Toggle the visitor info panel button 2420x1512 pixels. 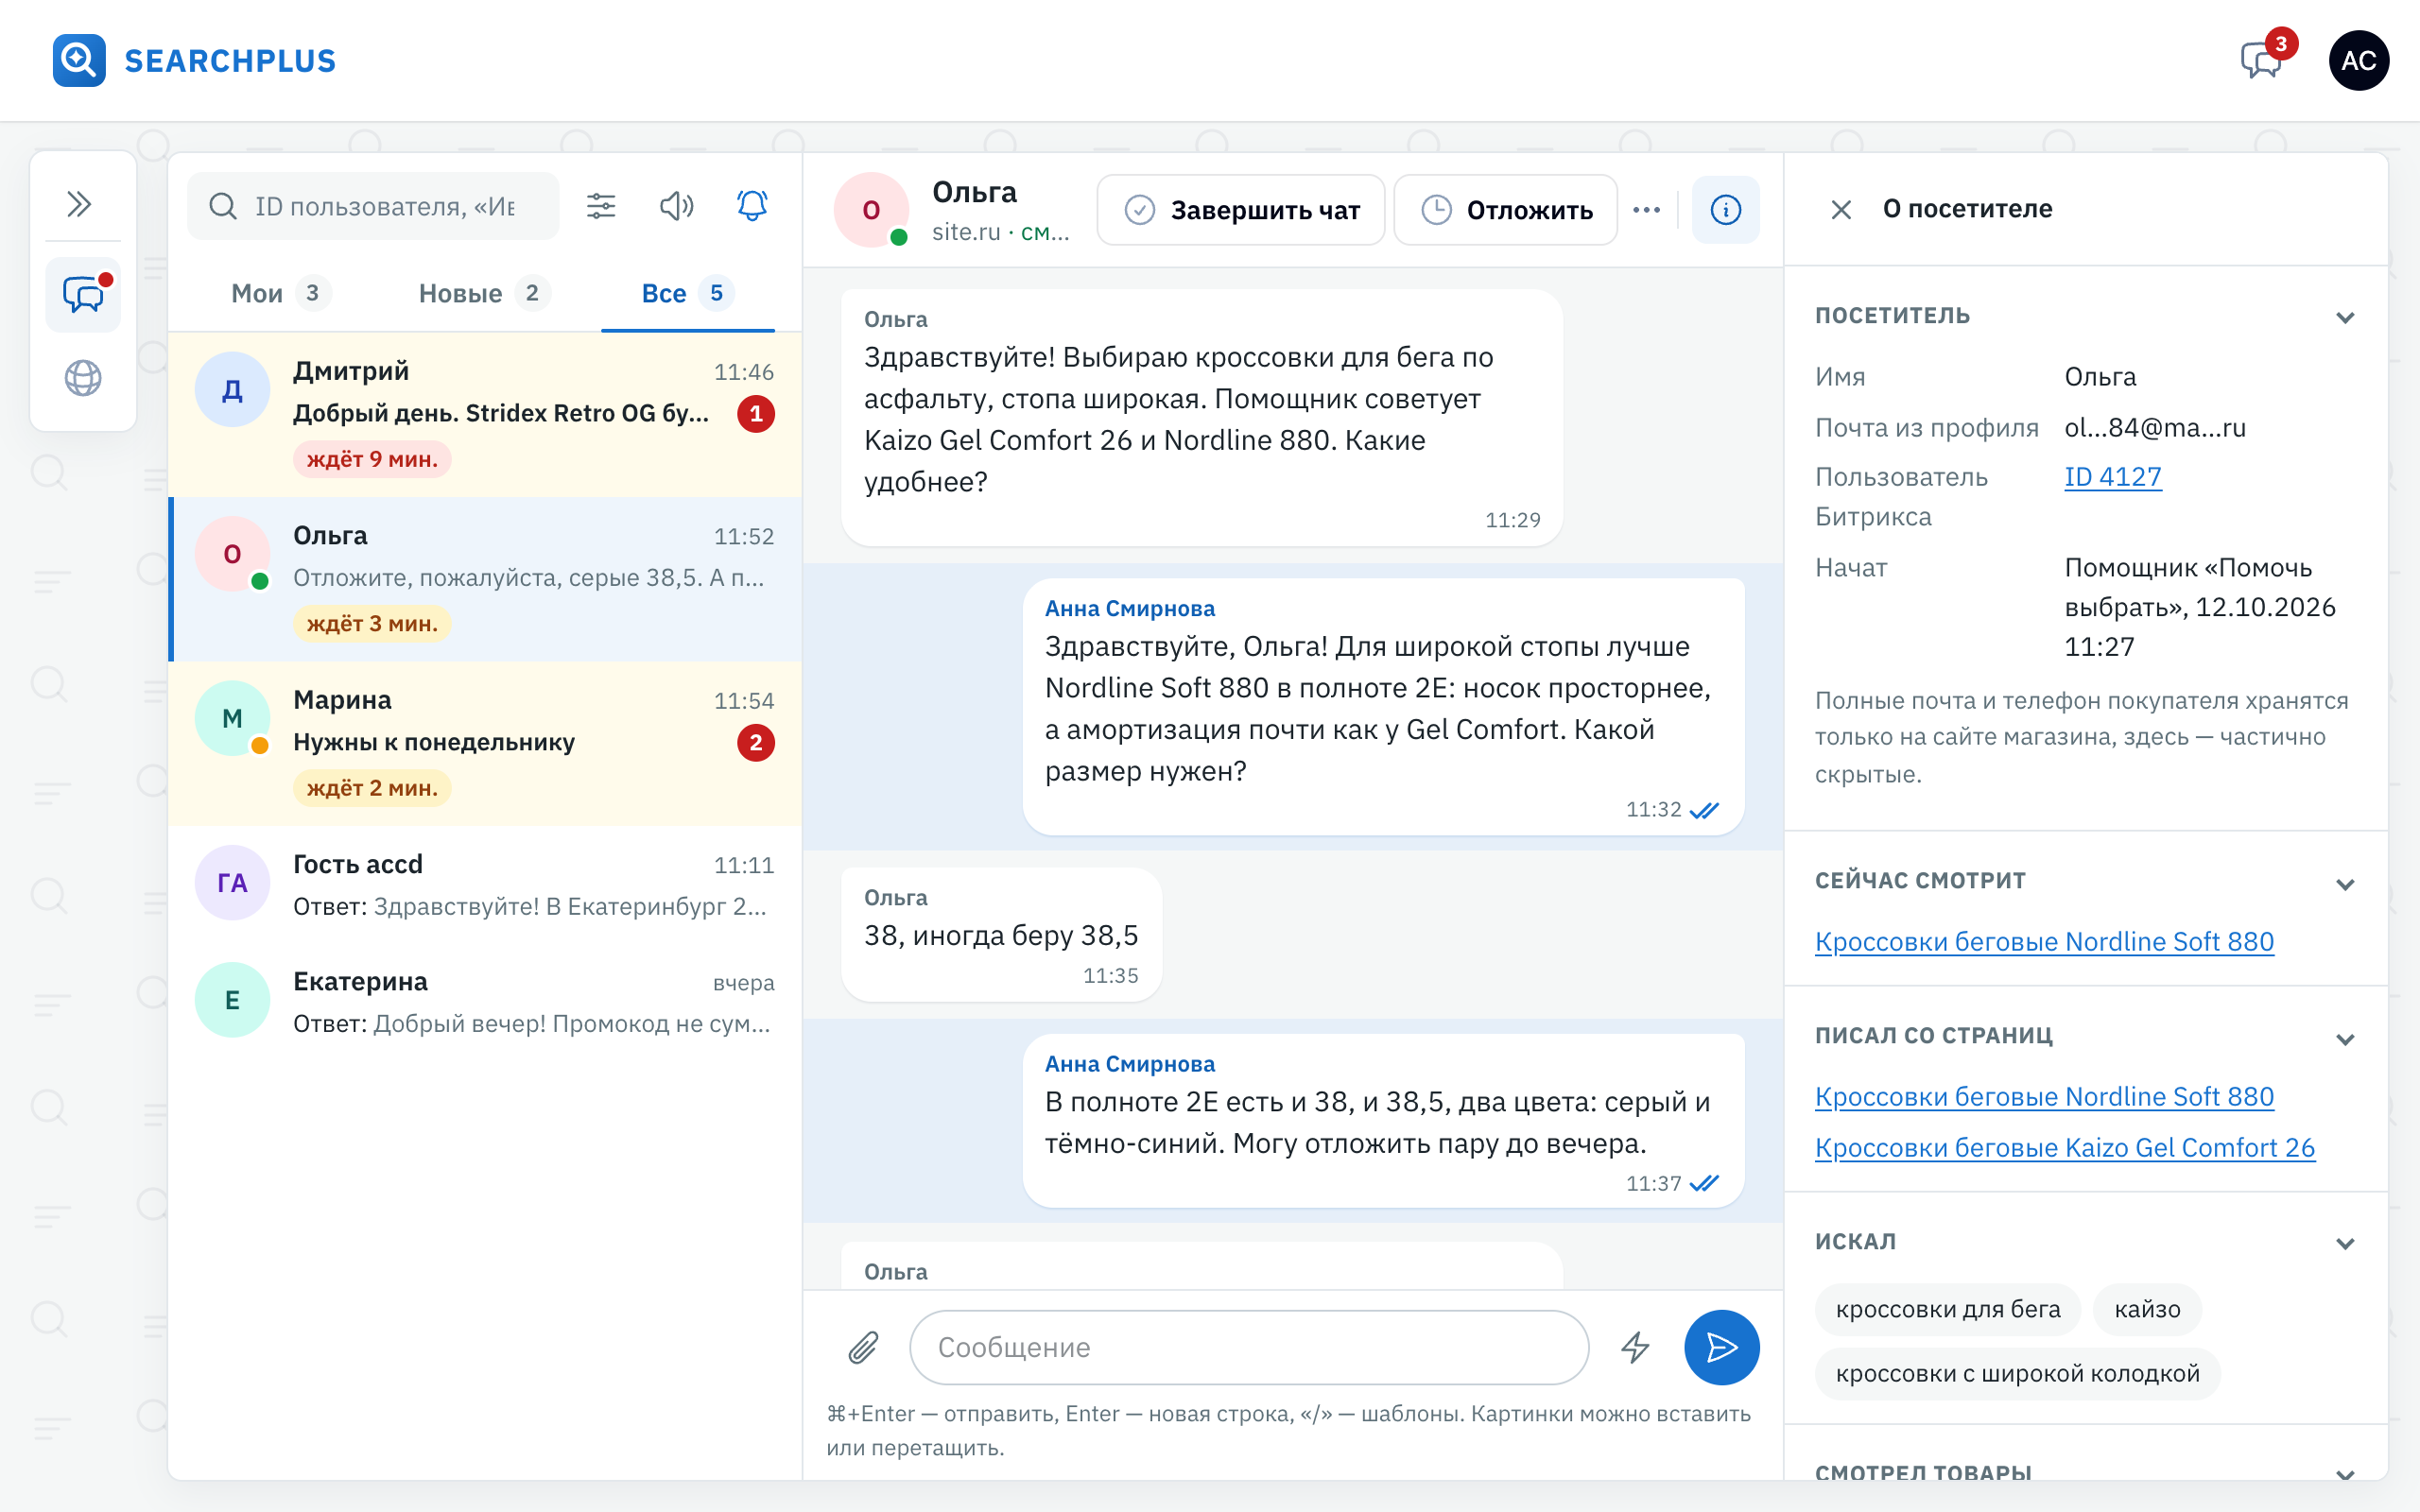1725,210
